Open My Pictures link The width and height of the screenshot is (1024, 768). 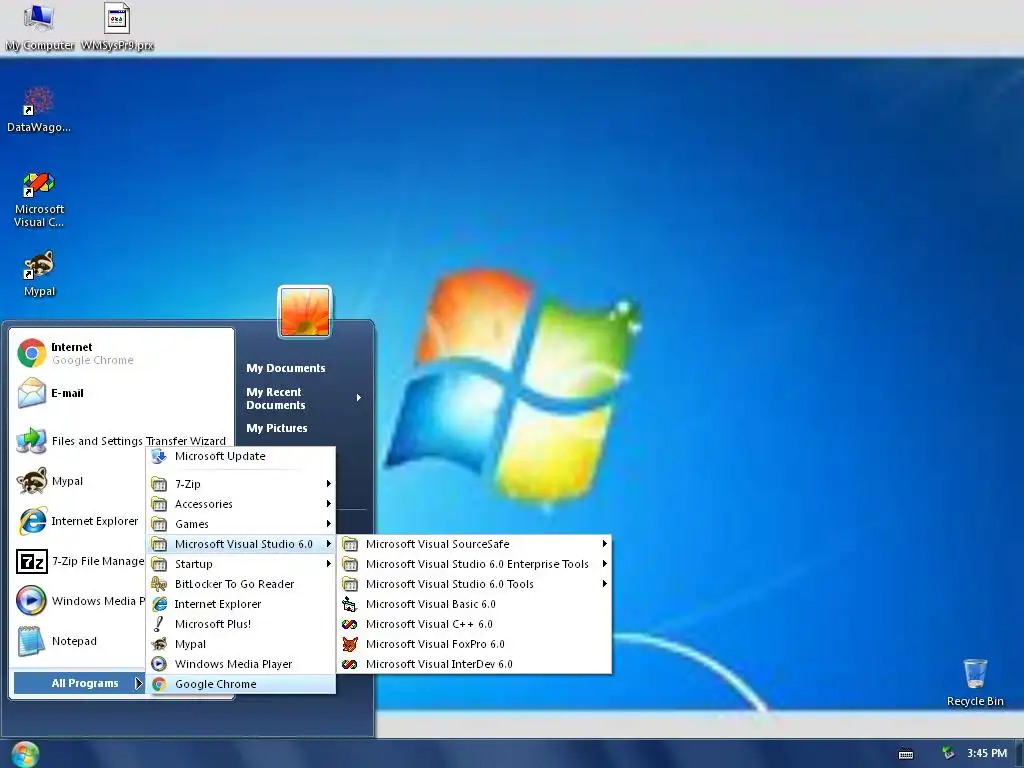(276, 428)
